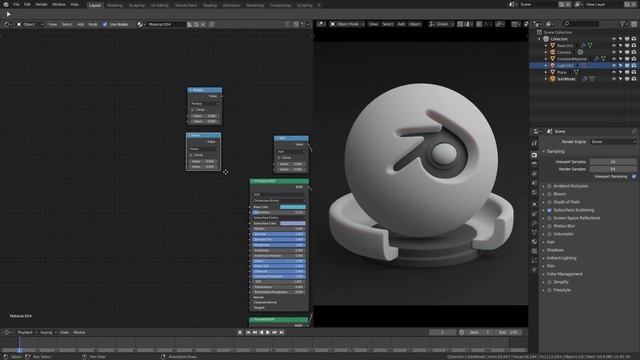This screenshot has height=360, width=640.
Task: Open the World properties tab icon
Action: pyautogui.click(x=534, y=193)
